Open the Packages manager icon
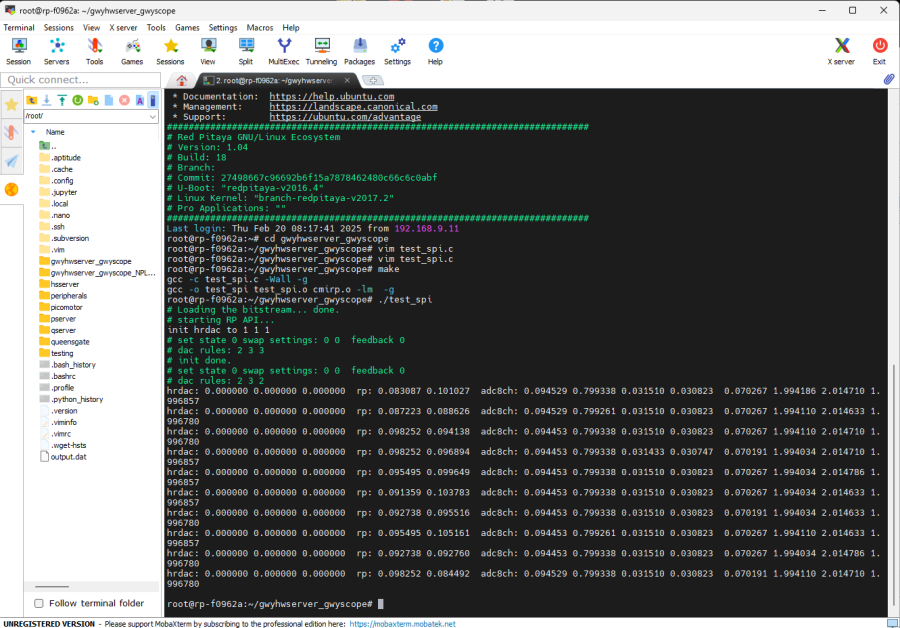Image resolution: width=900 pixels, height=628 pixels. coord(359,51)
